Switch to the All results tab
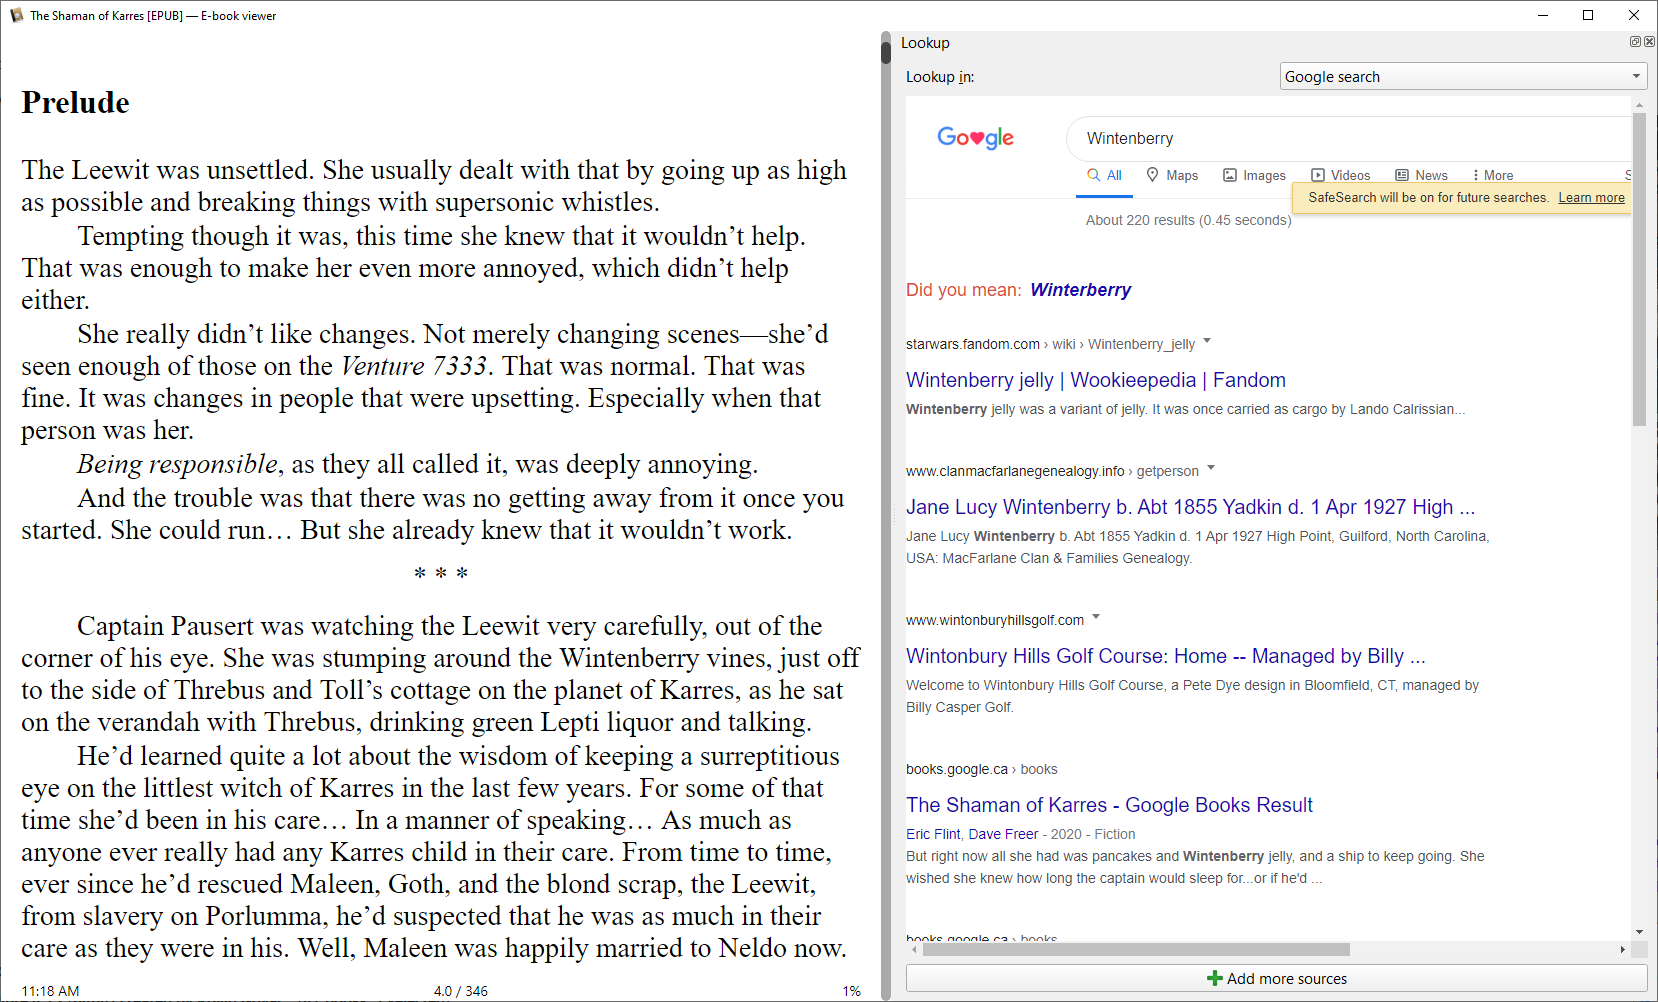 click(x=1105, y=175)
